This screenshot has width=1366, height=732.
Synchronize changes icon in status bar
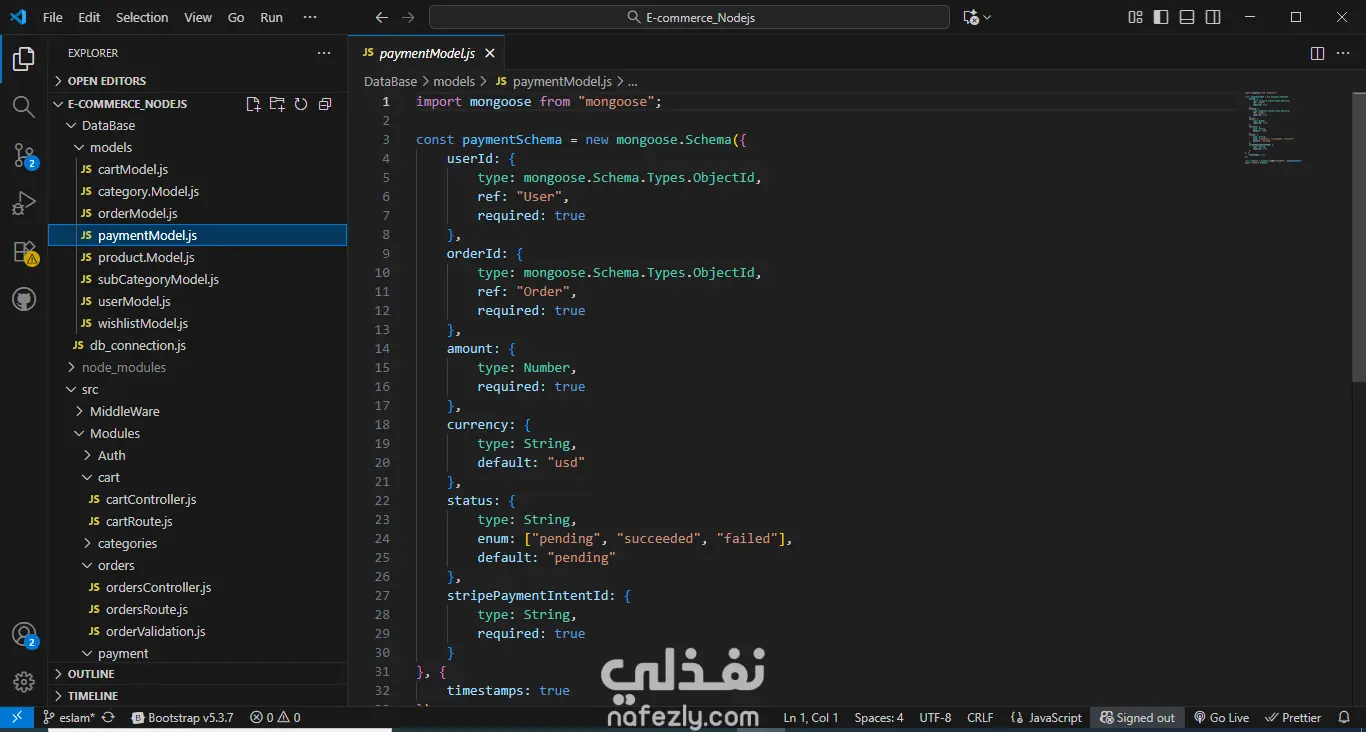point(108,718)
